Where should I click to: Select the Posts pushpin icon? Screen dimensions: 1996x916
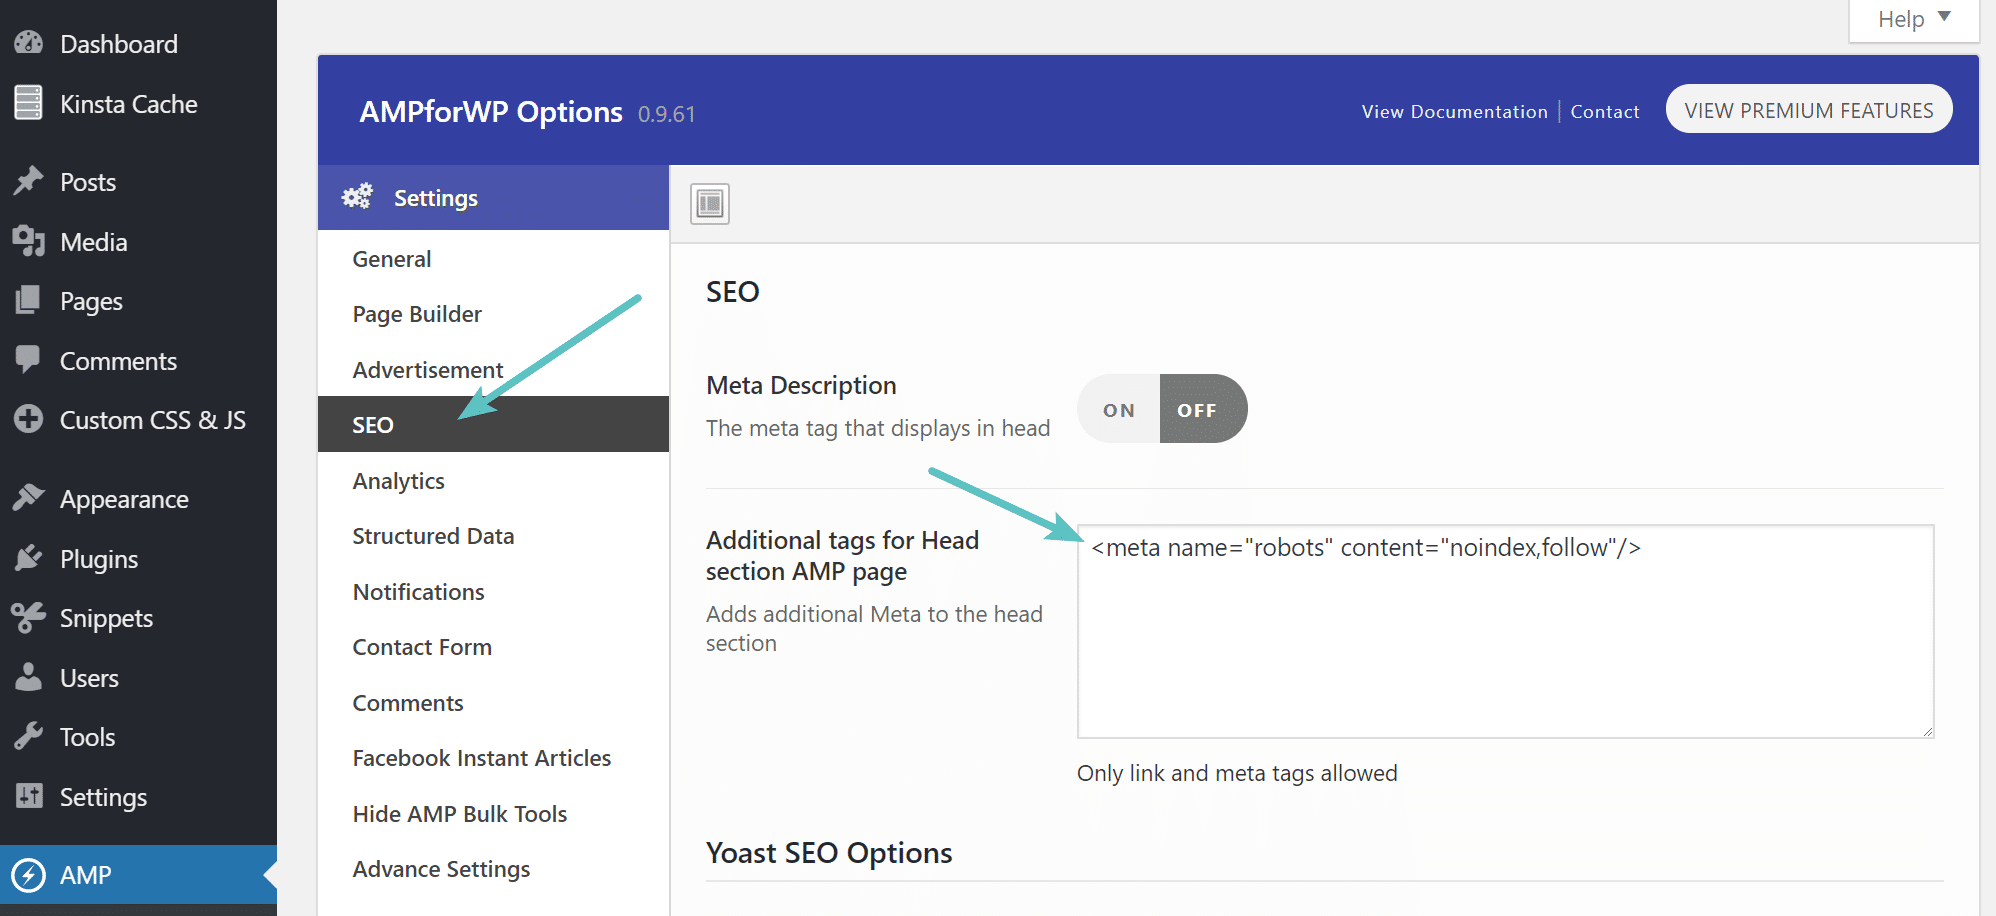(x=28, y=181)
